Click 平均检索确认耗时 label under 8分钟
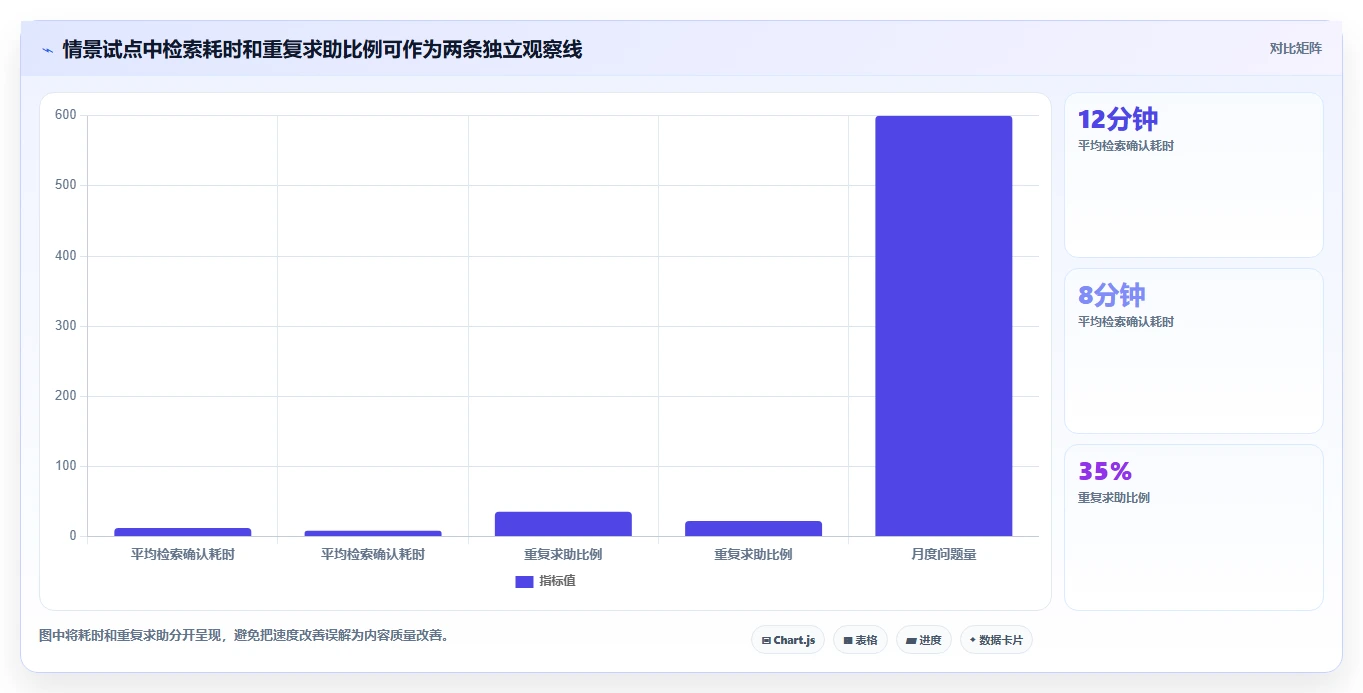Image resolution: width=1363 pixels, height=693 pixels. click(1126, 321)
